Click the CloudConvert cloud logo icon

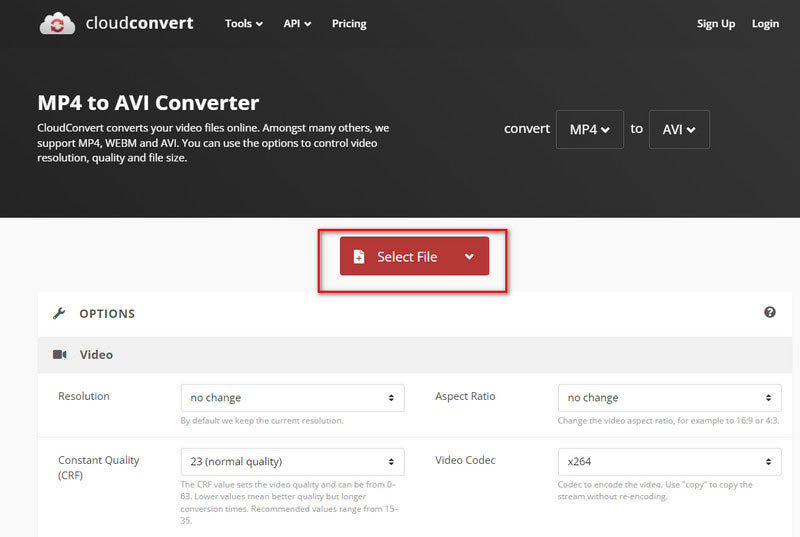[x=57, y=23]
